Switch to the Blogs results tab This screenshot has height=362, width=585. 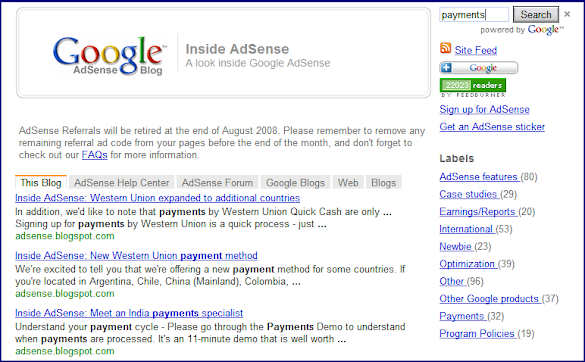click(x=384, y=182)
